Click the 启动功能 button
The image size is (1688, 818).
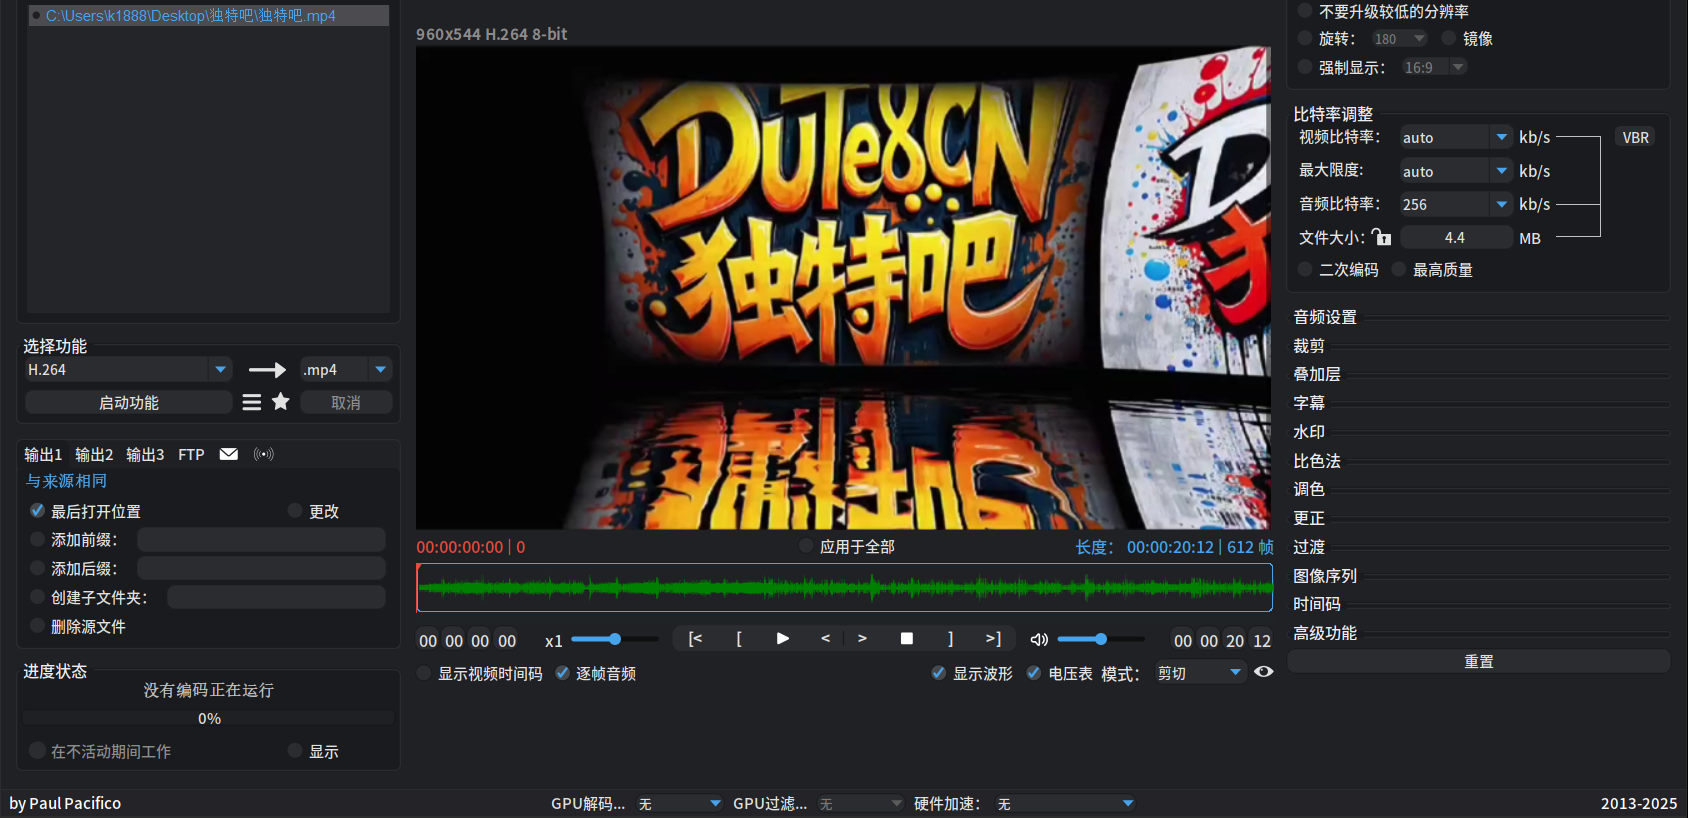click(x=128, y=402)
